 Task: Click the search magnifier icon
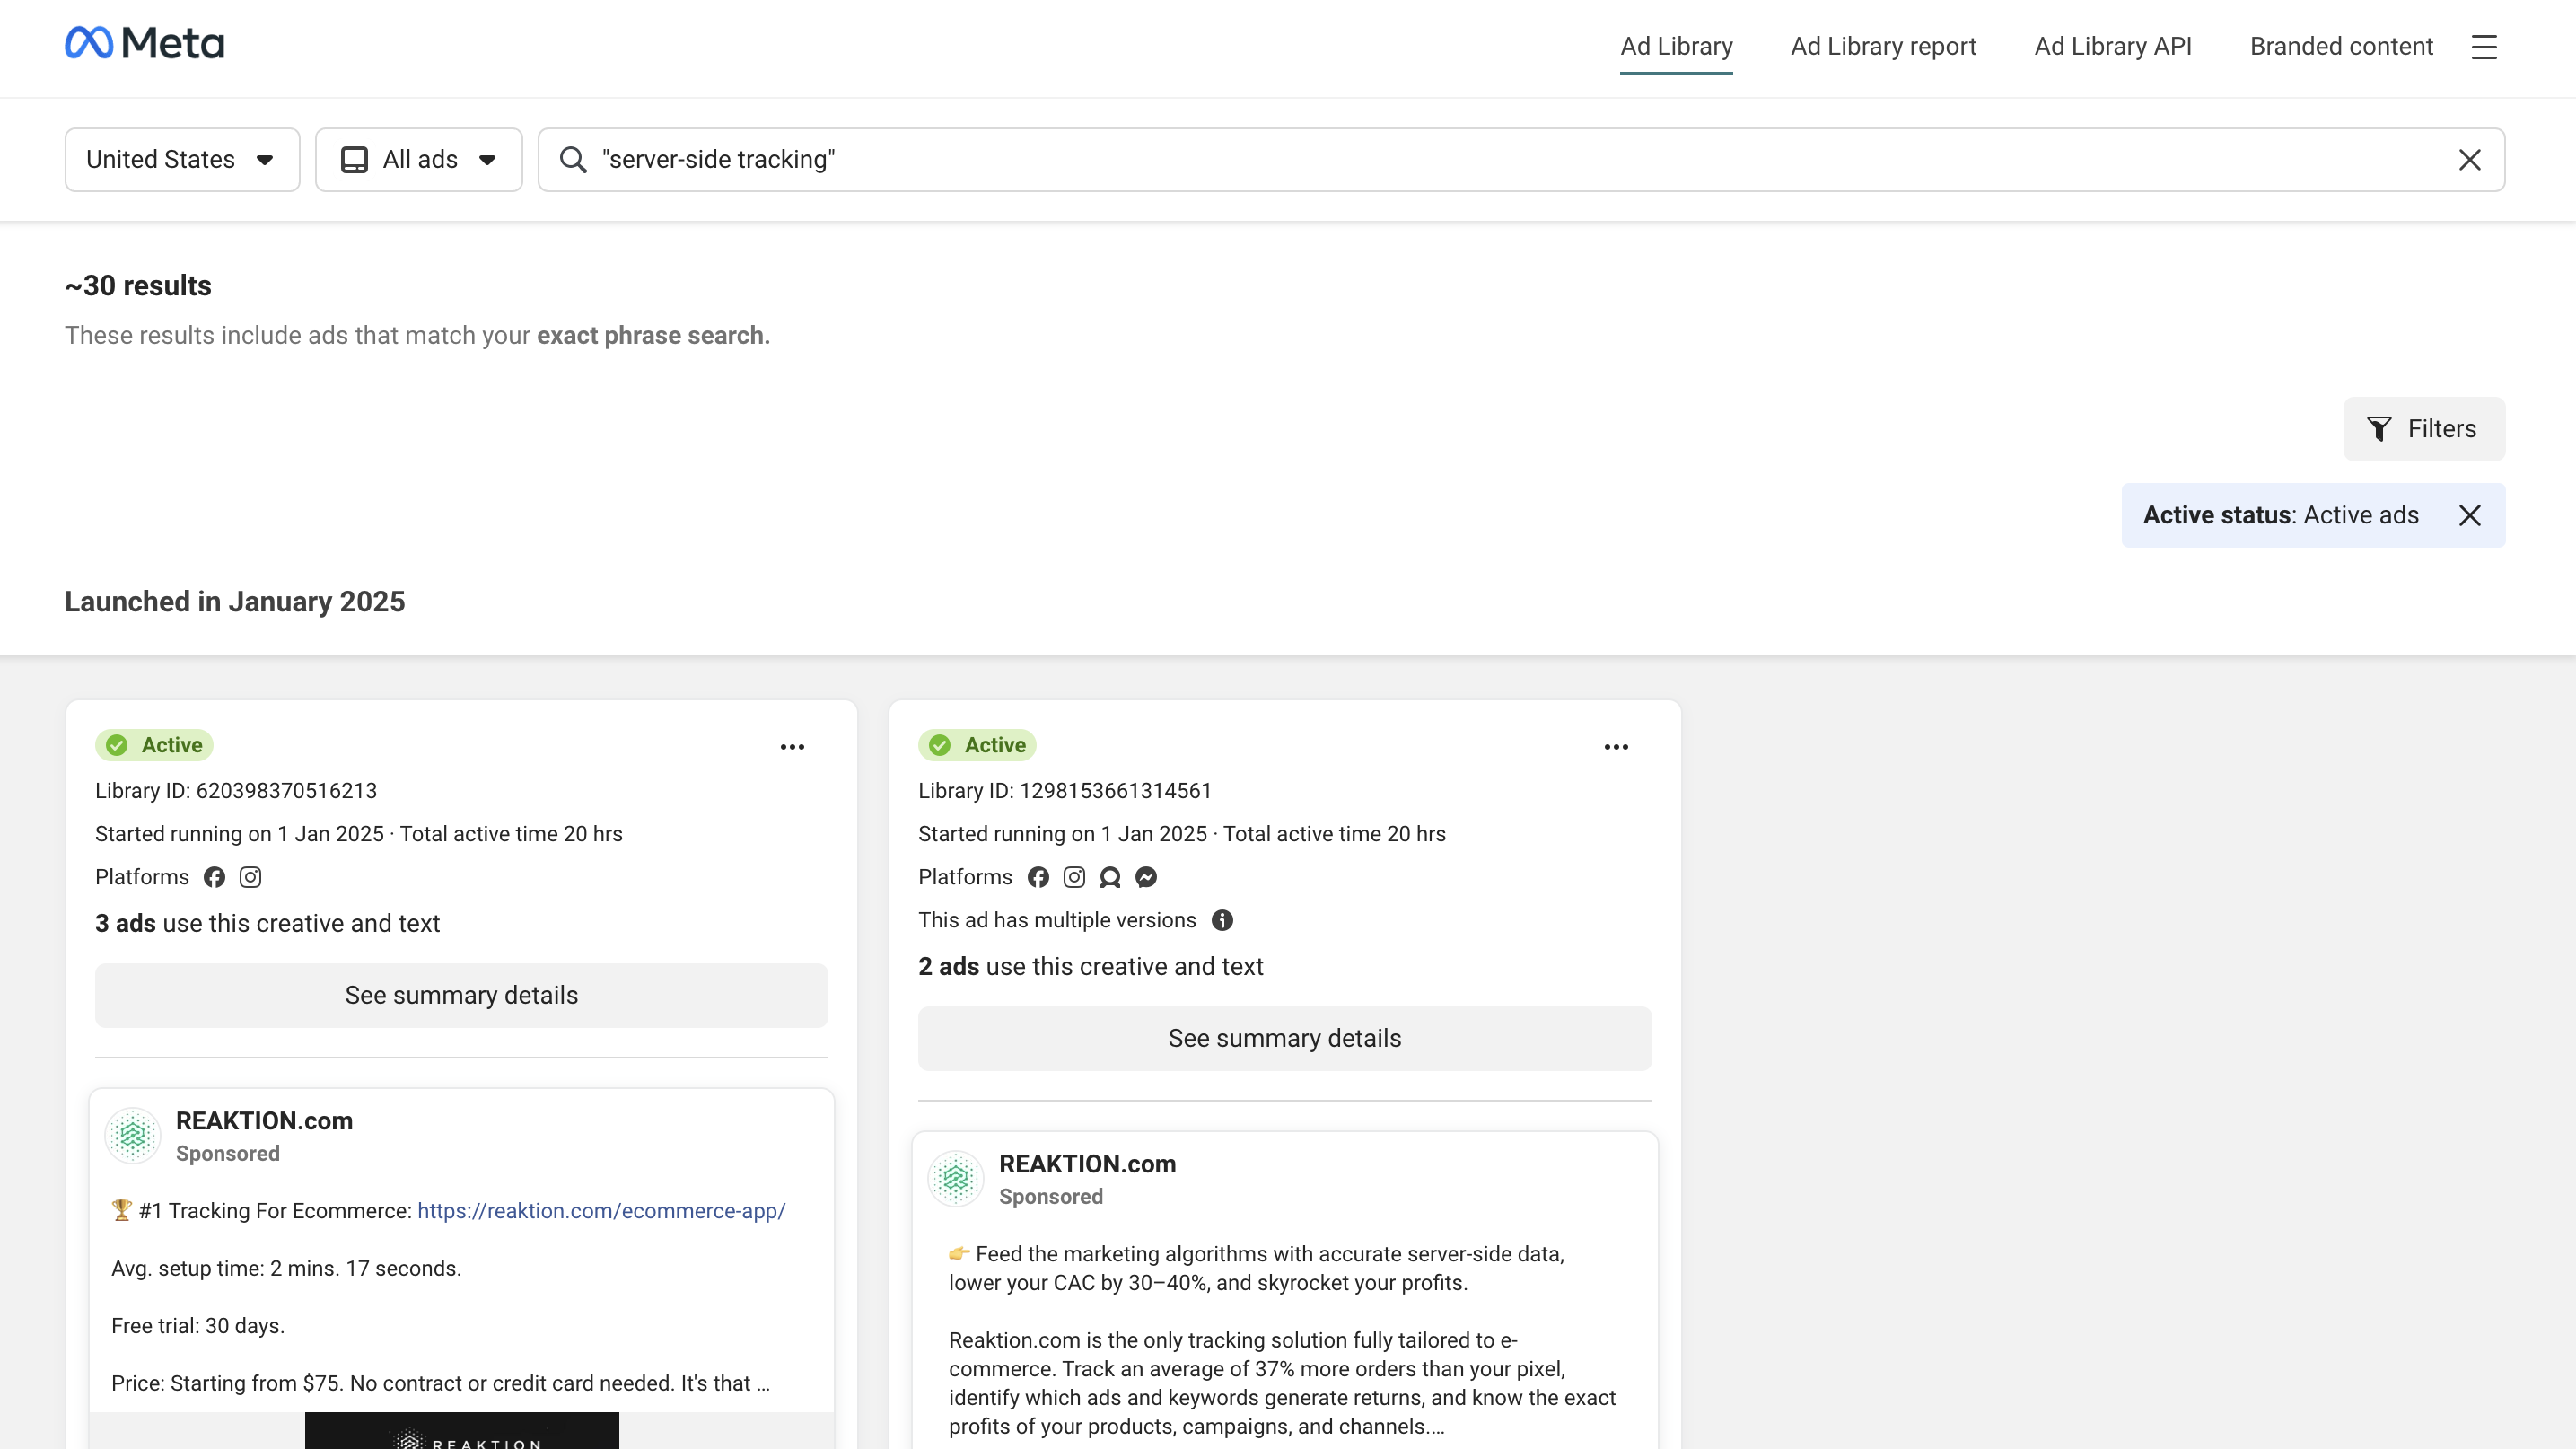point(574,159)
